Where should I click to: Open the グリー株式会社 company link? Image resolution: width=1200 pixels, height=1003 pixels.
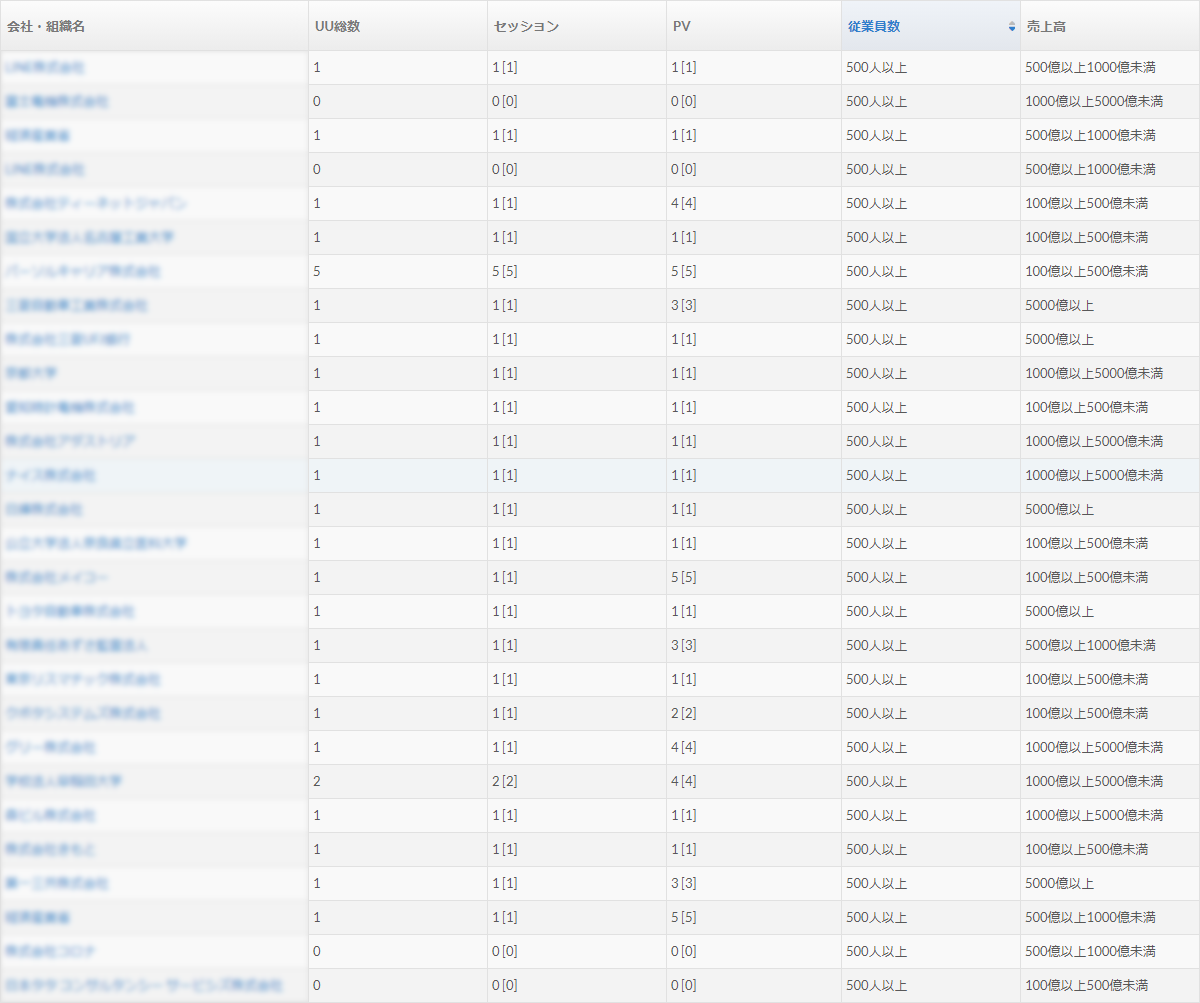(51, 747)
